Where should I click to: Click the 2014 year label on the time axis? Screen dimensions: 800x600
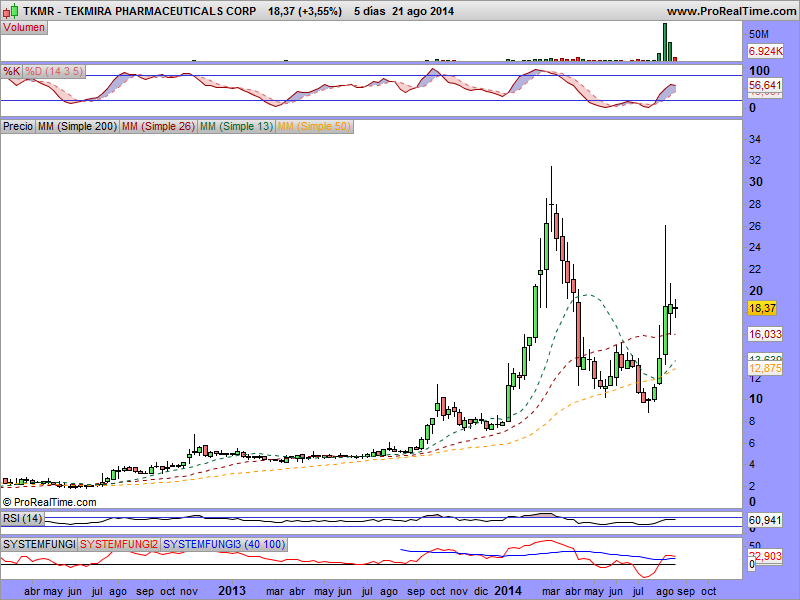tap(508, 591)
